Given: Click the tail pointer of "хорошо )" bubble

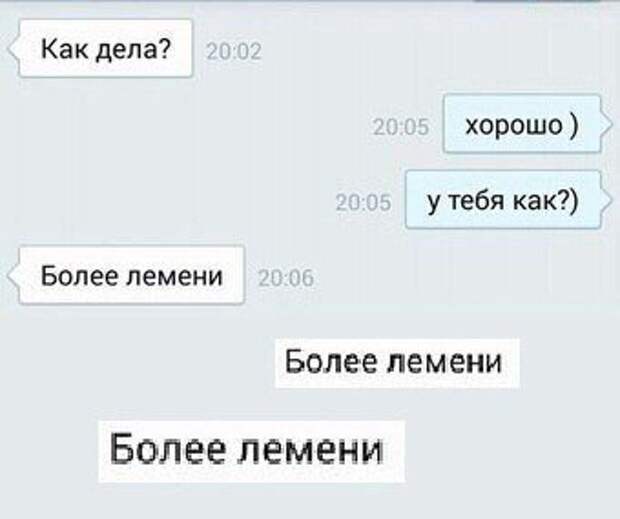Looking at the screenshot, I should coord(607,125).
